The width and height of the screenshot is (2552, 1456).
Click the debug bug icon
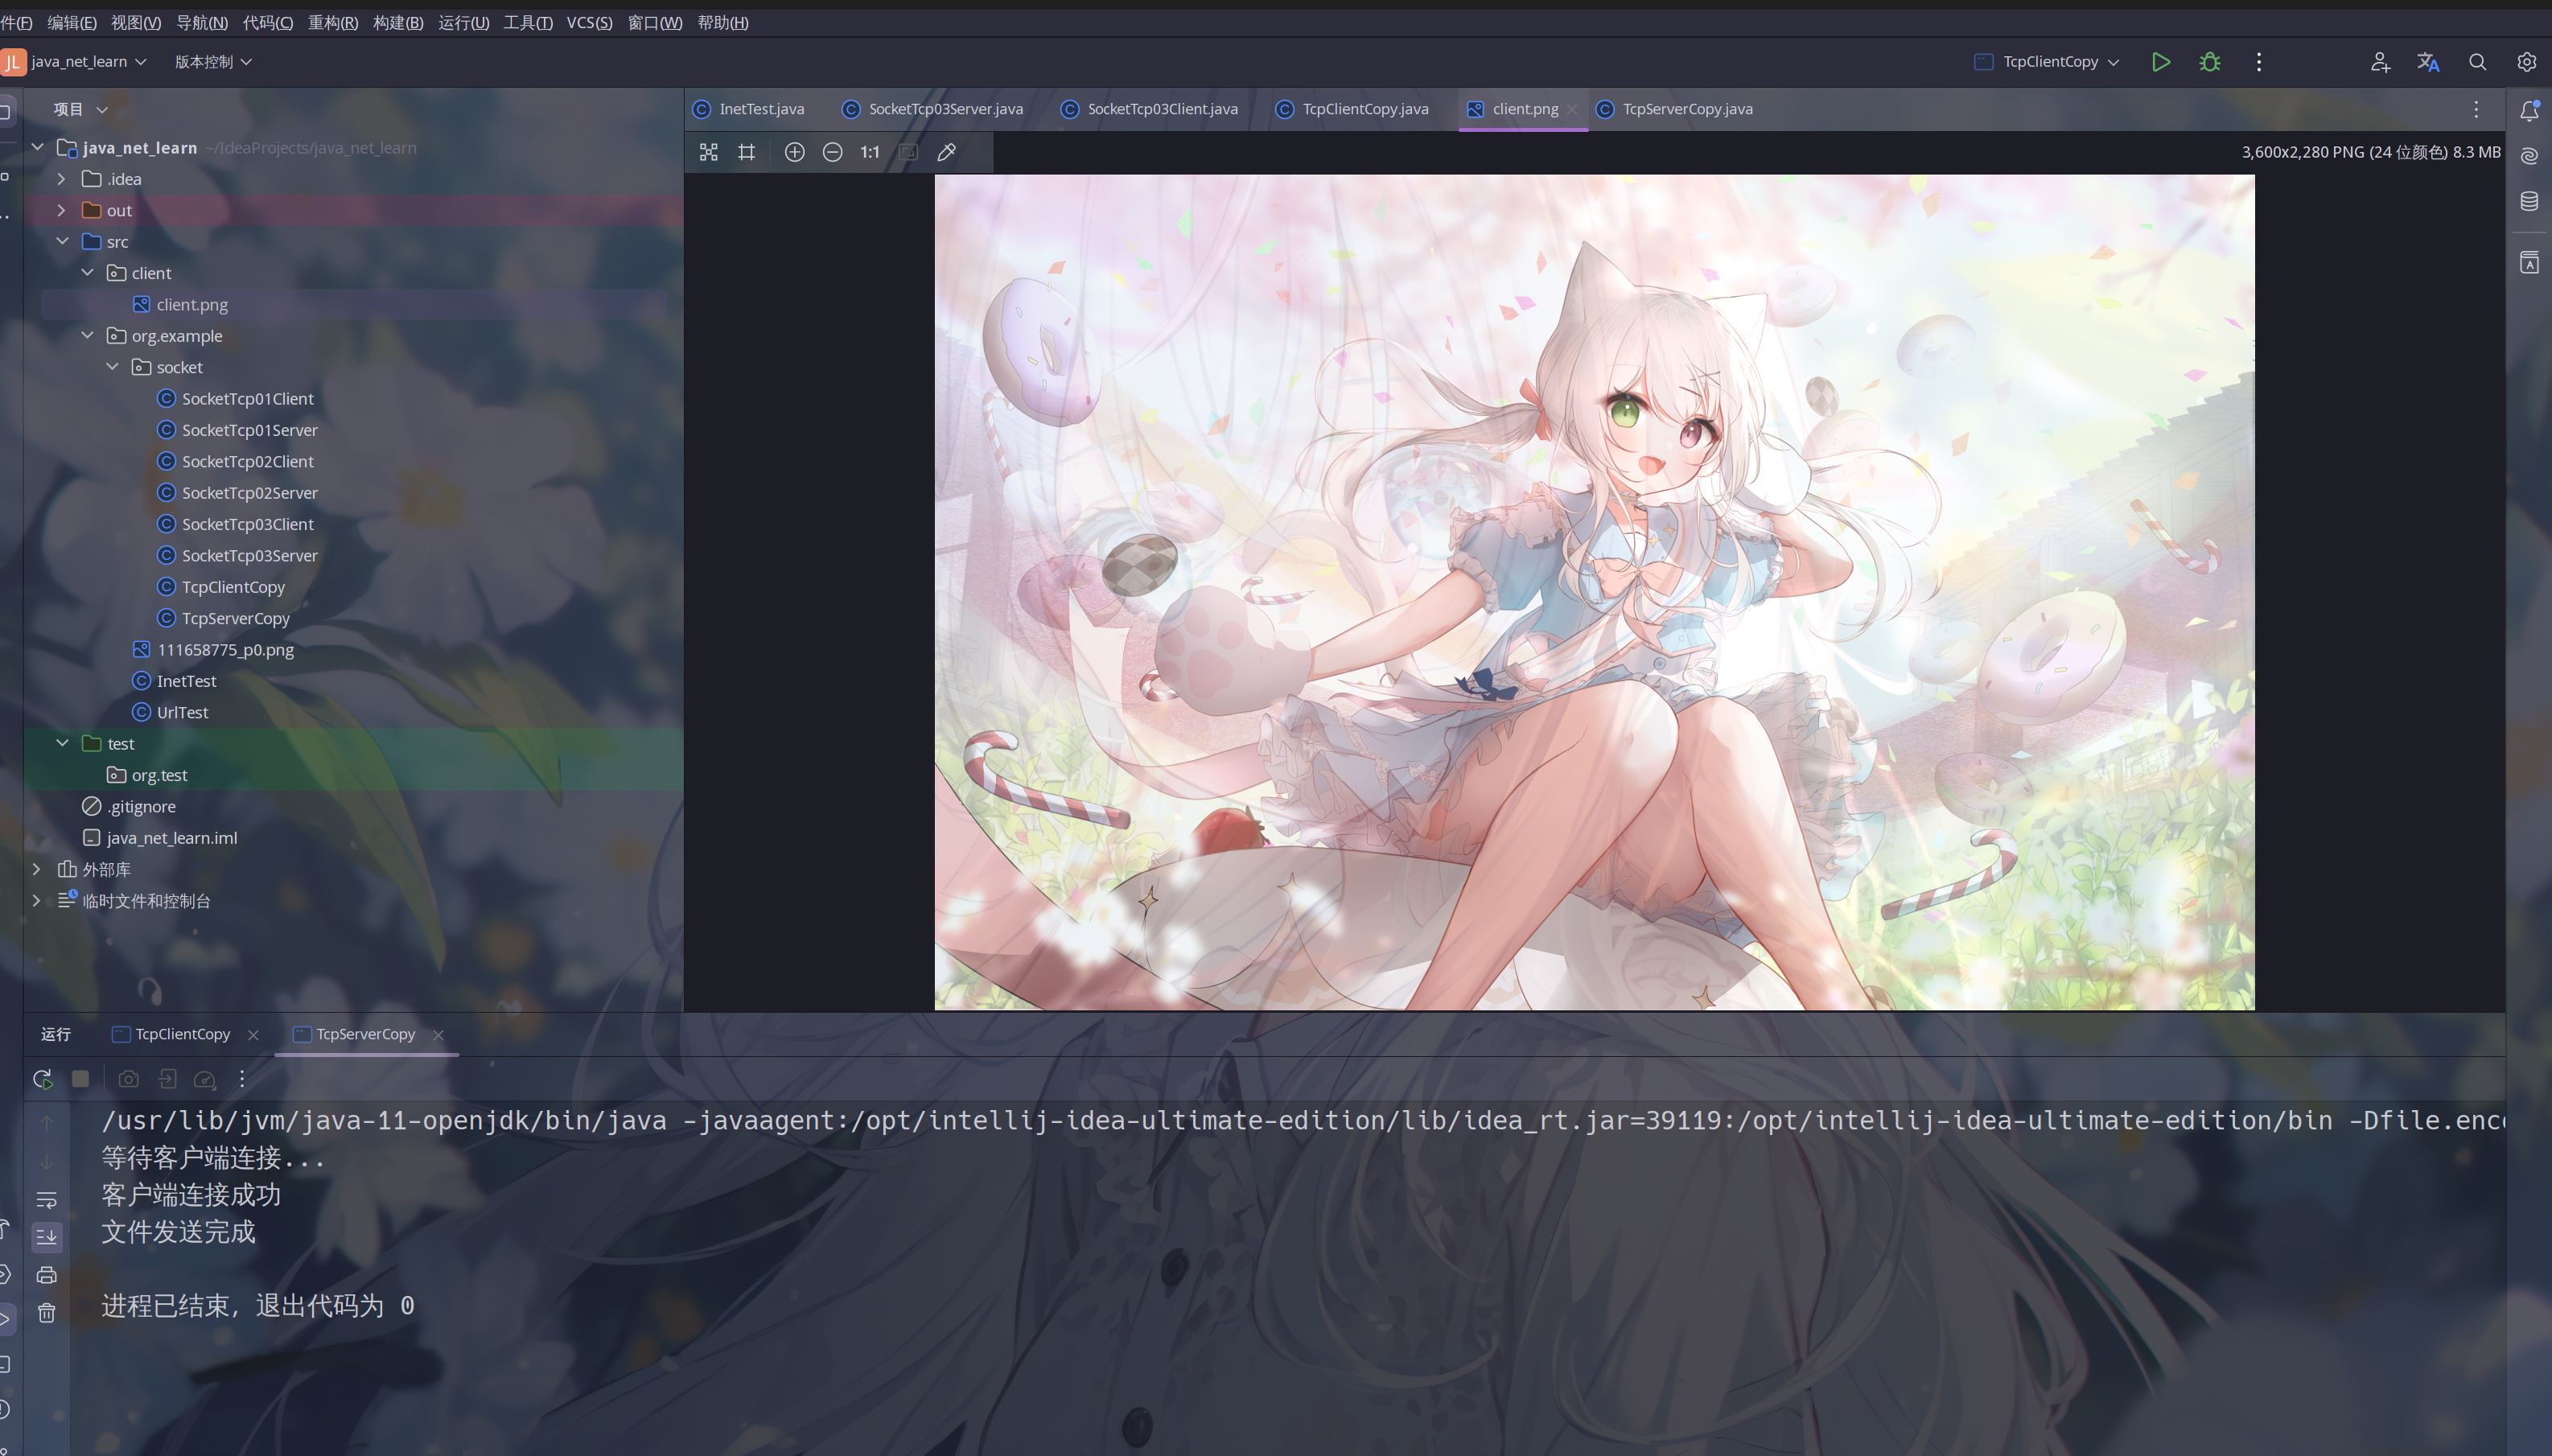point(2210,62)
